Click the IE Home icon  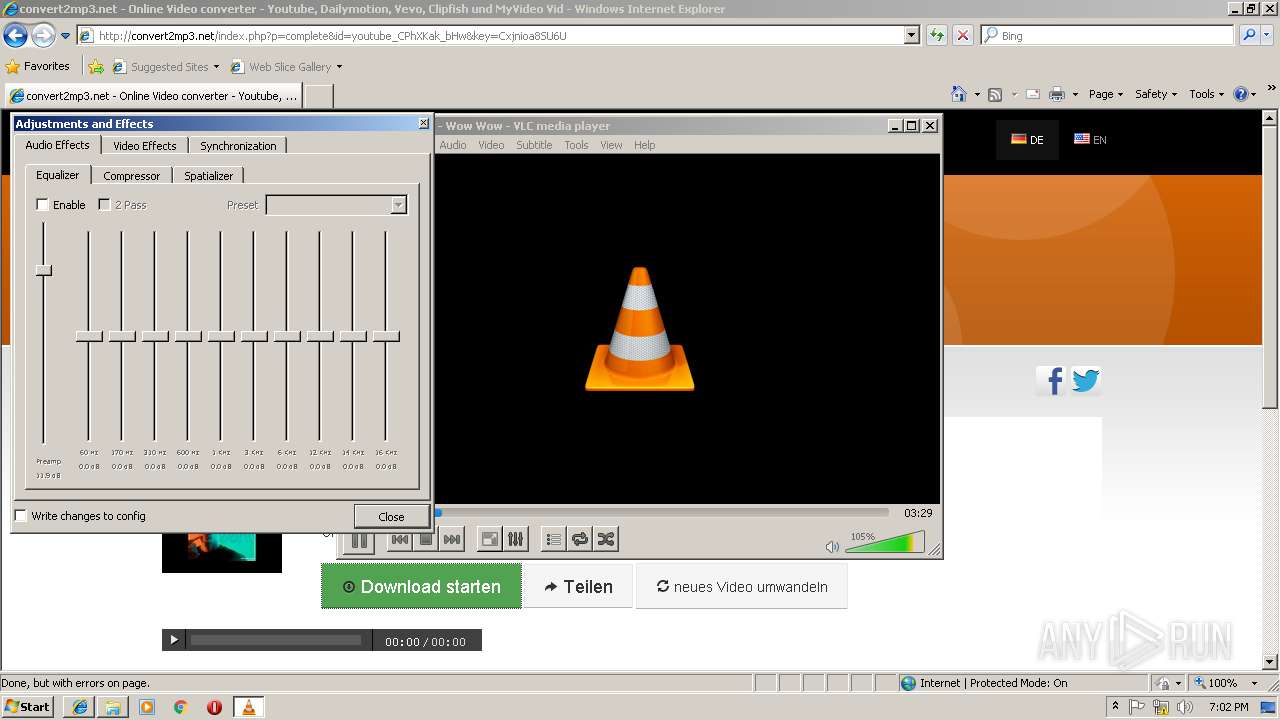click(x=959, y=94)
